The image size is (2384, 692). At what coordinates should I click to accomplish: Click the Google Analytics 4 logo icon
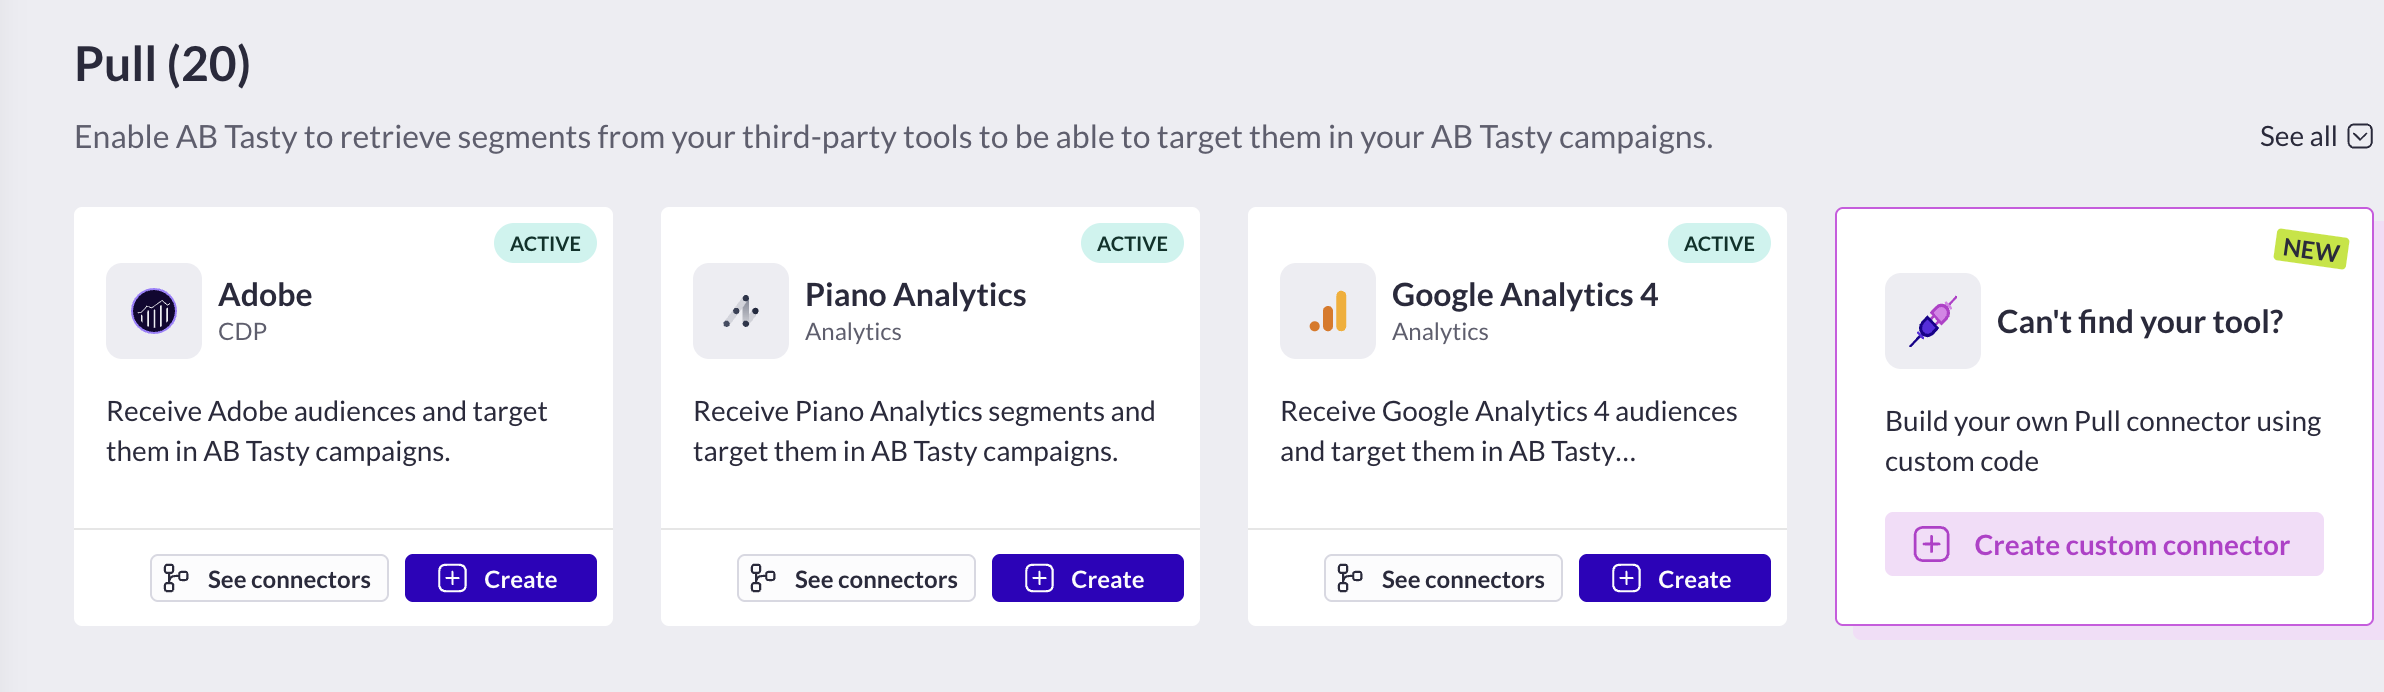pos(1328,311)
